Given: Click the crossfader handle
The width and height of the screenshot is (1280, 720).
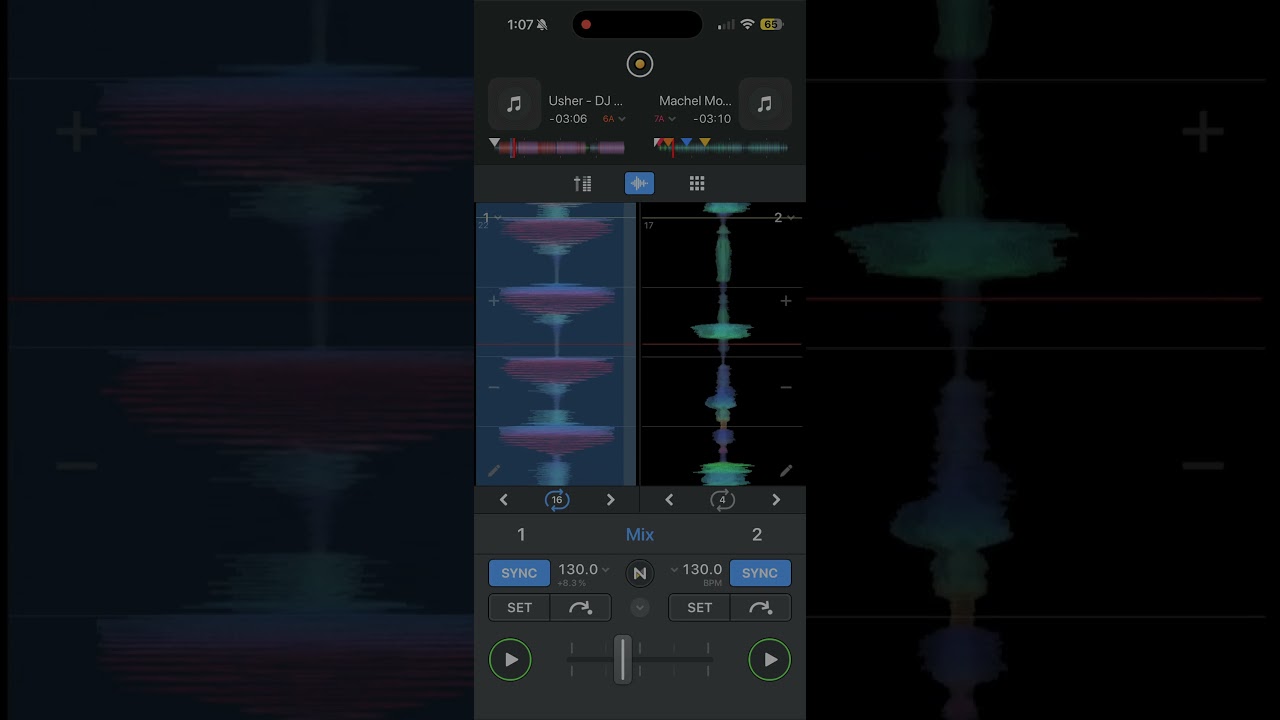Looking at the screenshot, I should tap(623, 659).
